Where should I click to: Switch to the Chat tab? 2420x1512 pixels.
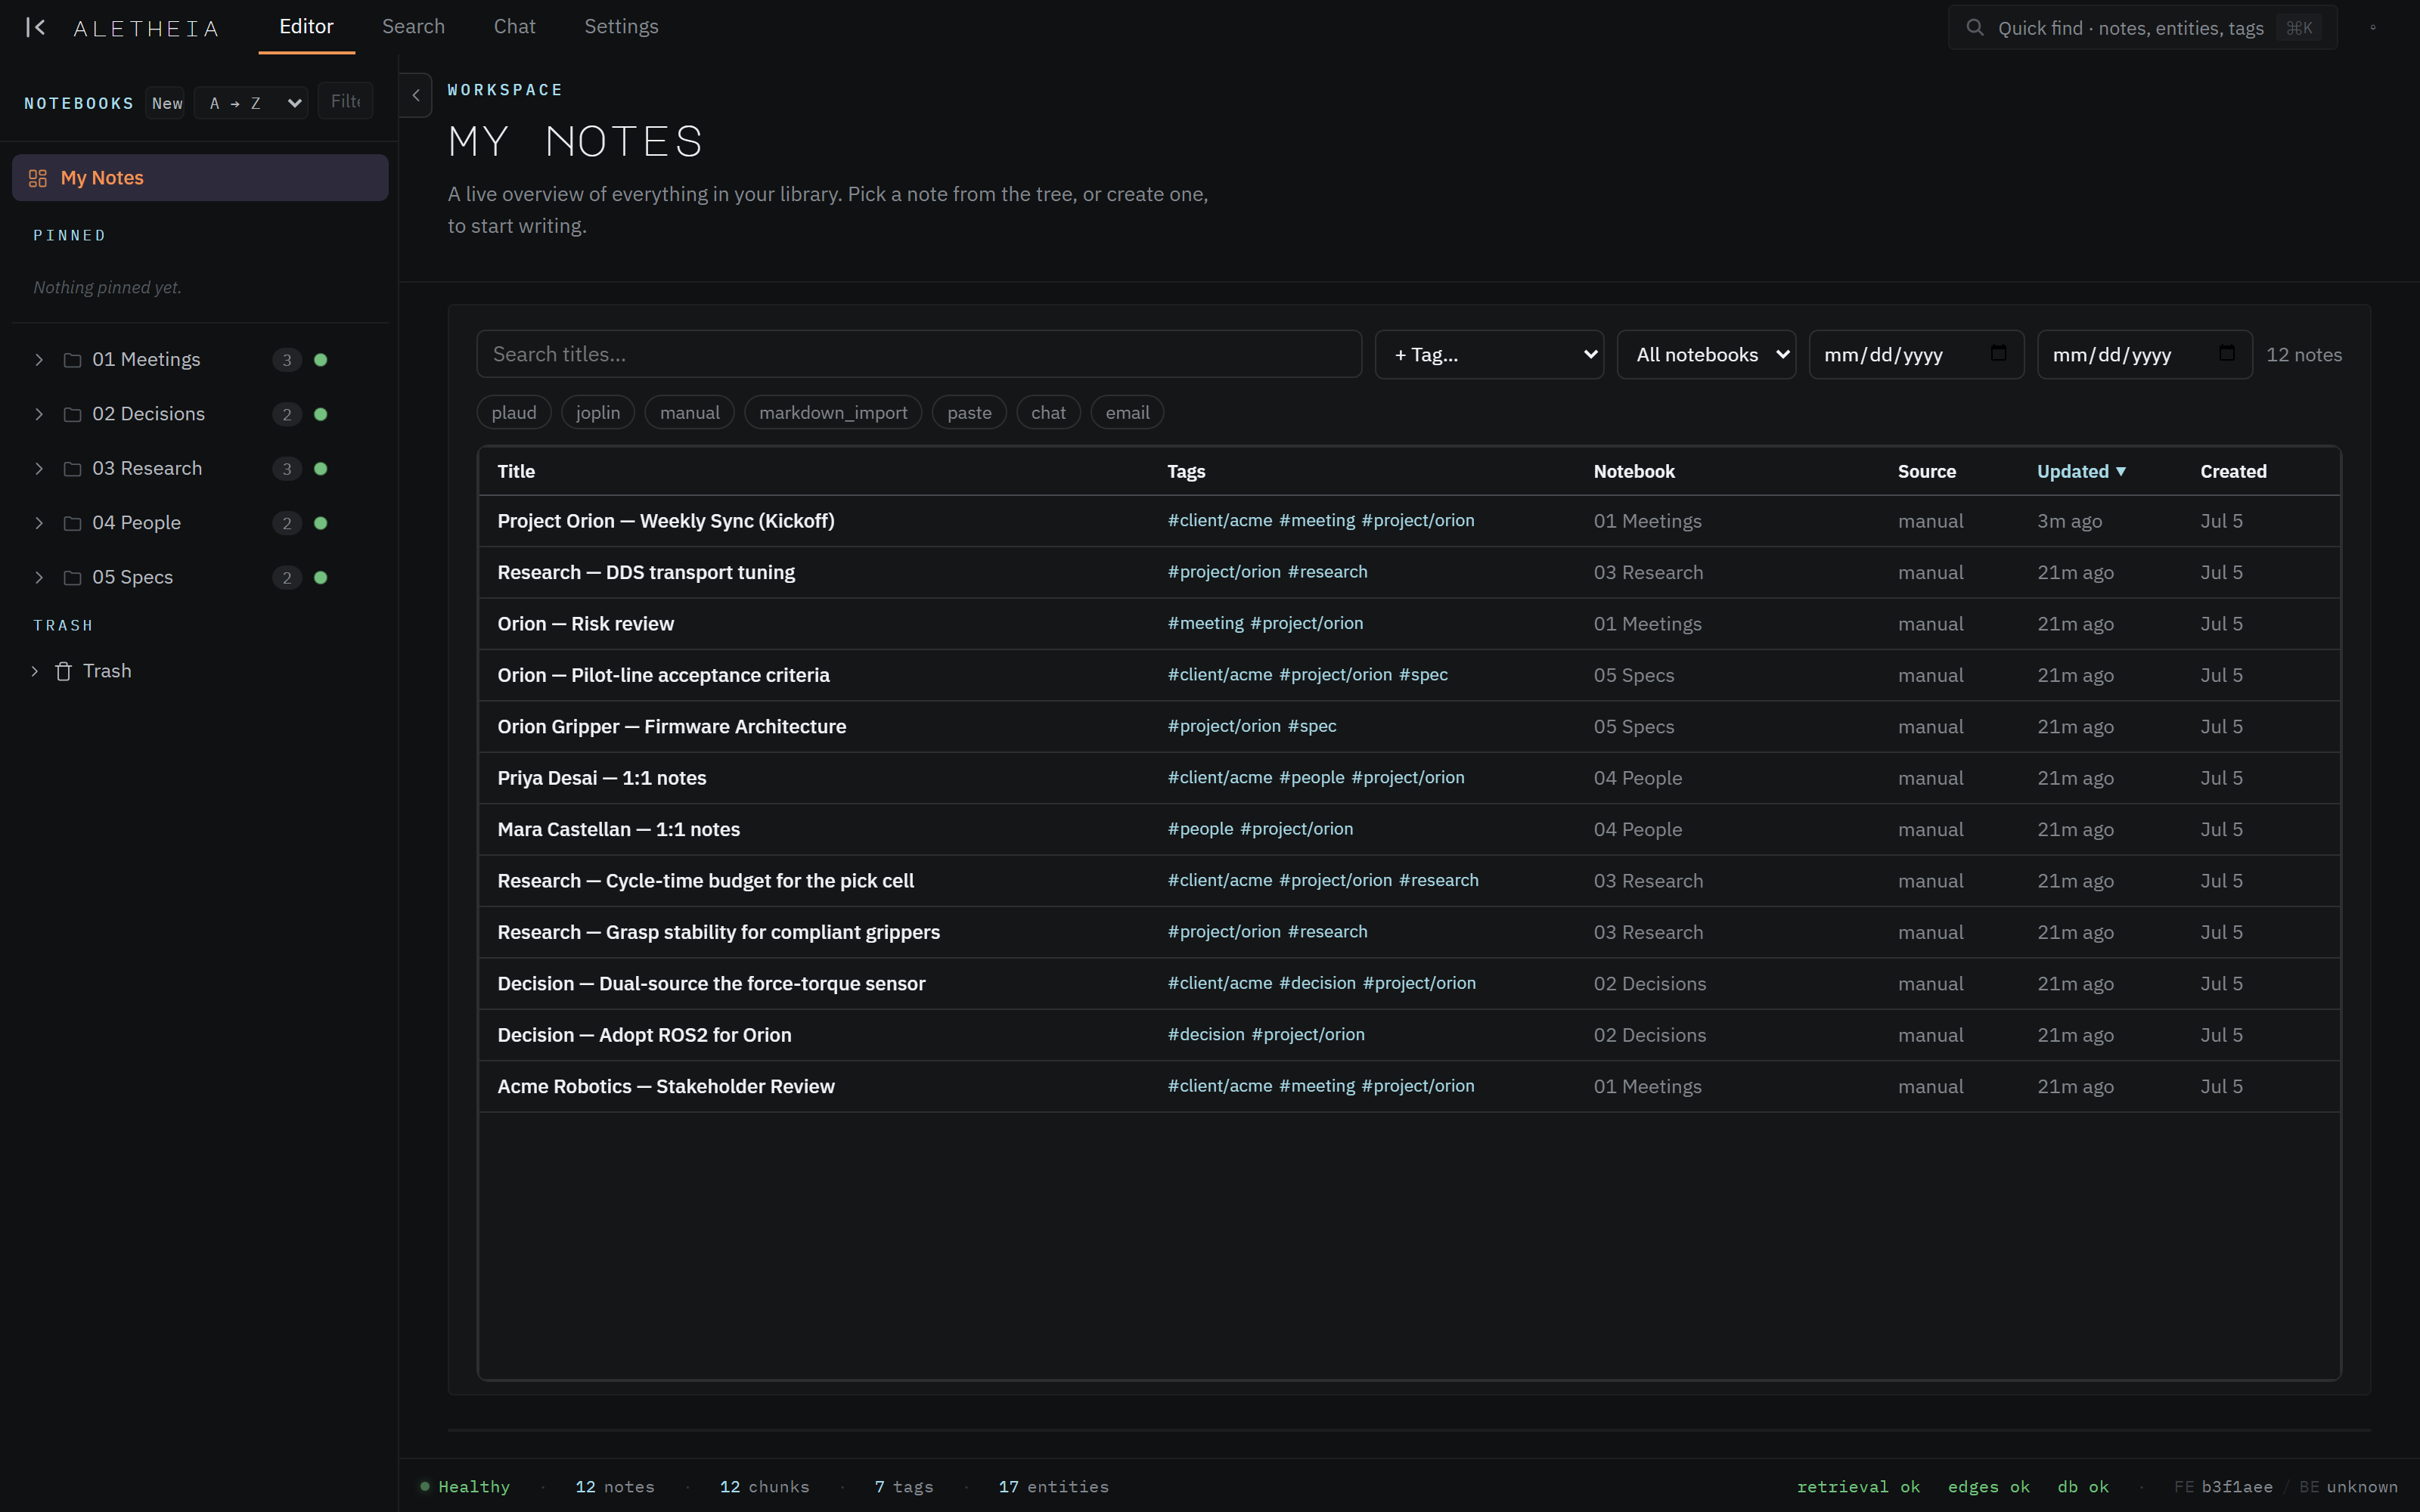[514, 27]
